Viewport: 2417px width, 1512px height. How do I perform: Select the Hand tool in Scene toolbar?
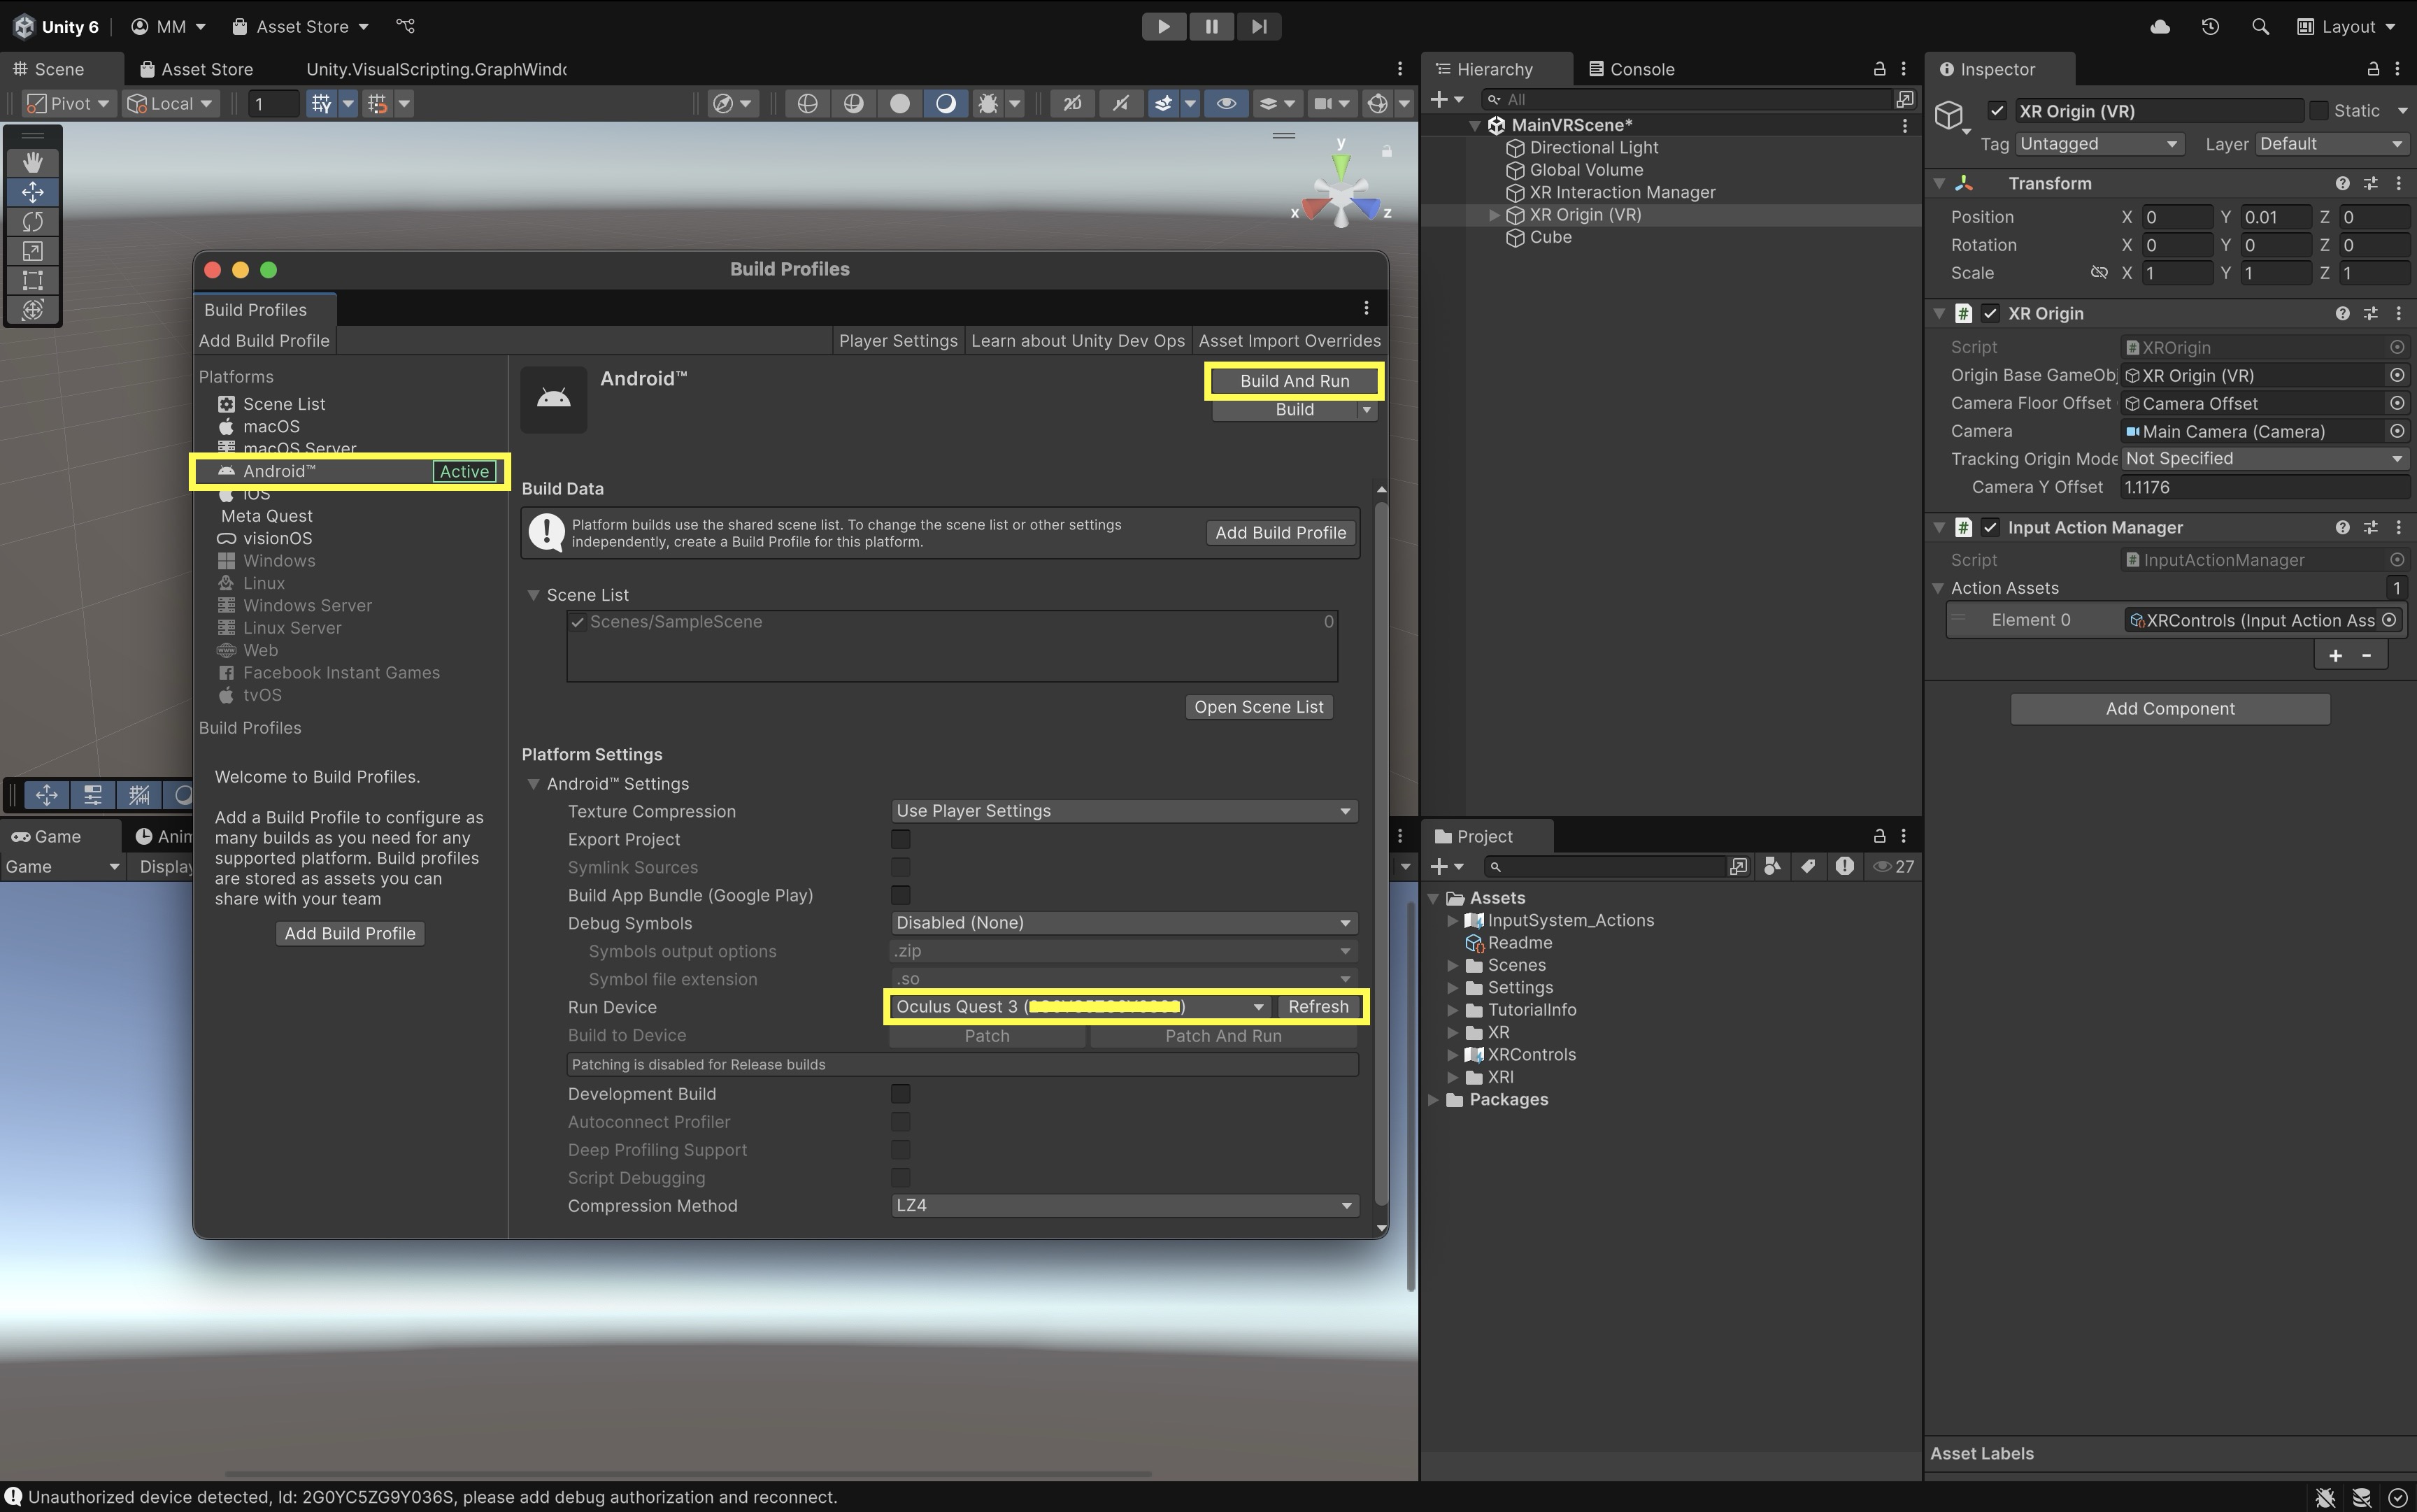pos(32,162)
